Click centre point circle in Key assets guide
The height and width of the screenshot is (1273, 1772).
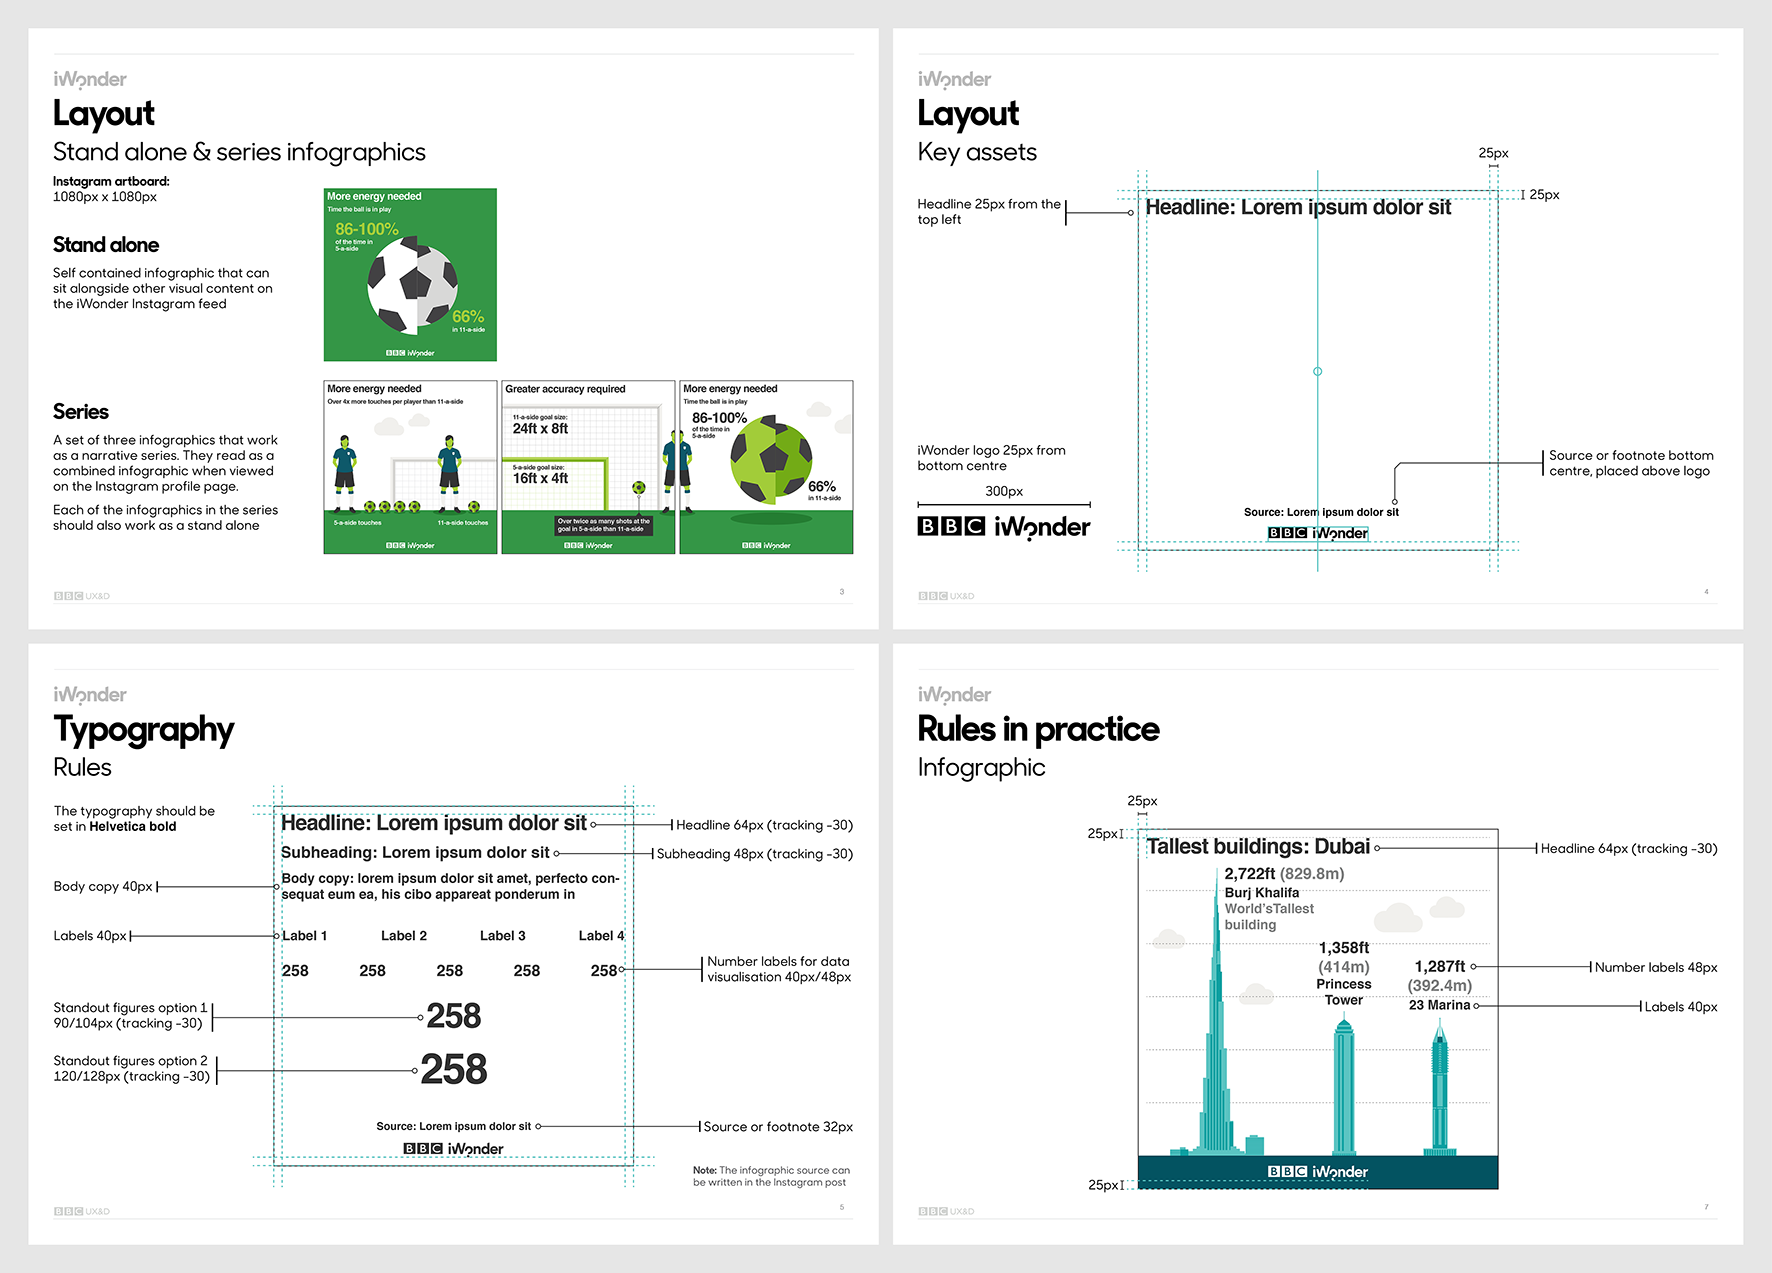coord(1318,371)
